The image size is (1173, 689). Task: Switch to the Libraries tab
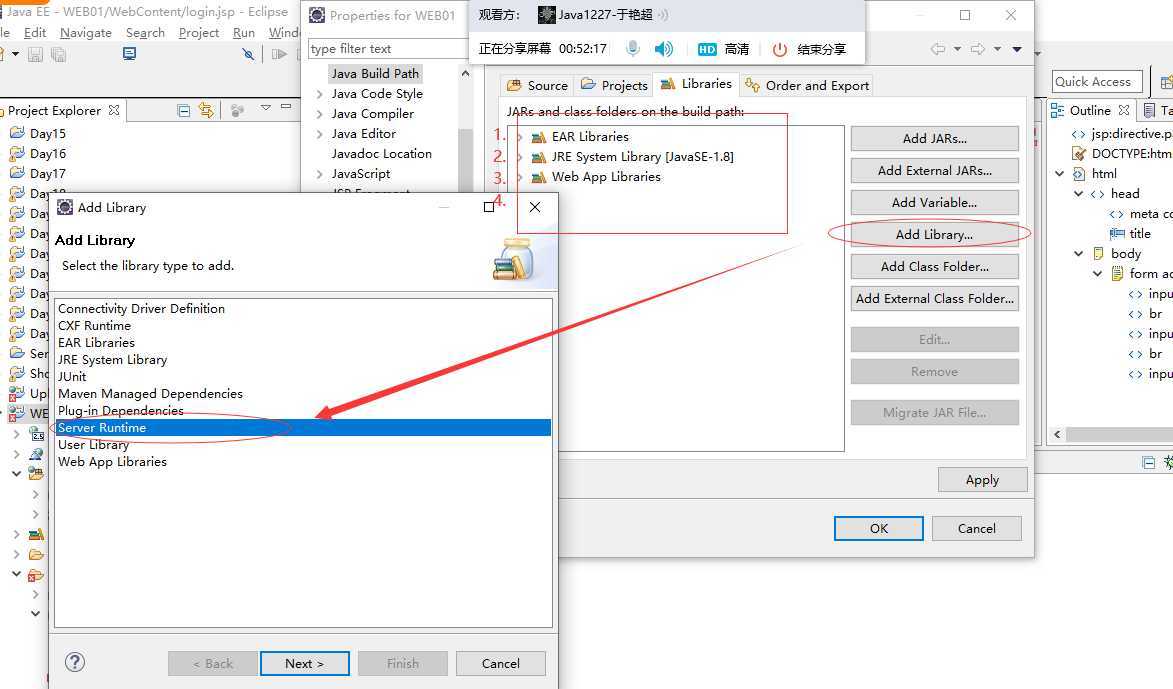696,84
